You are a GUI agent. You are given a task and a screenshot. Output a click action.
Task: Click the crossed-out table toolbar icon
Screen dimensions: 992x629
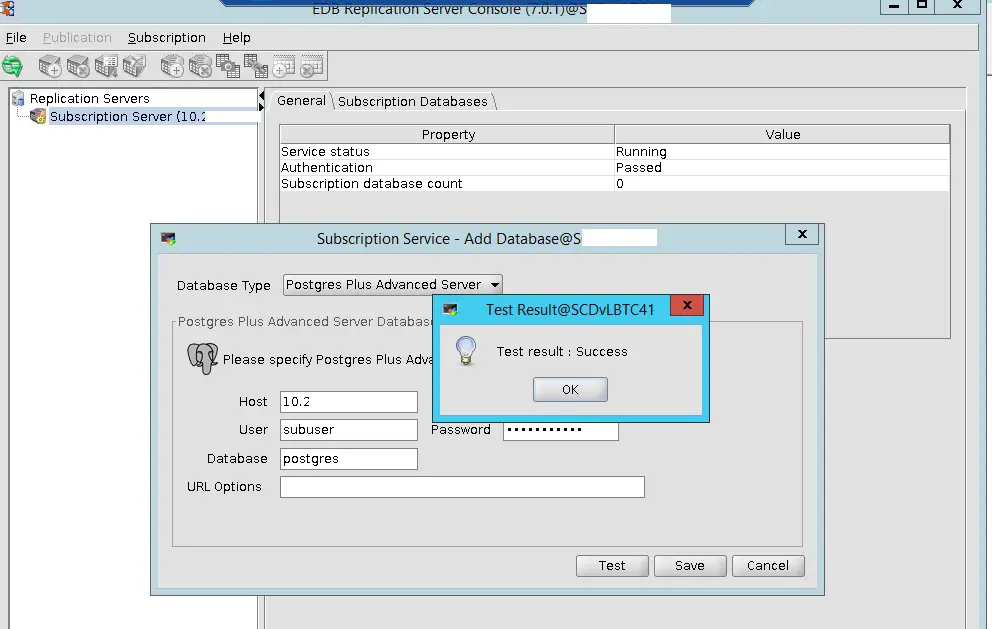[x=134, y=66]
